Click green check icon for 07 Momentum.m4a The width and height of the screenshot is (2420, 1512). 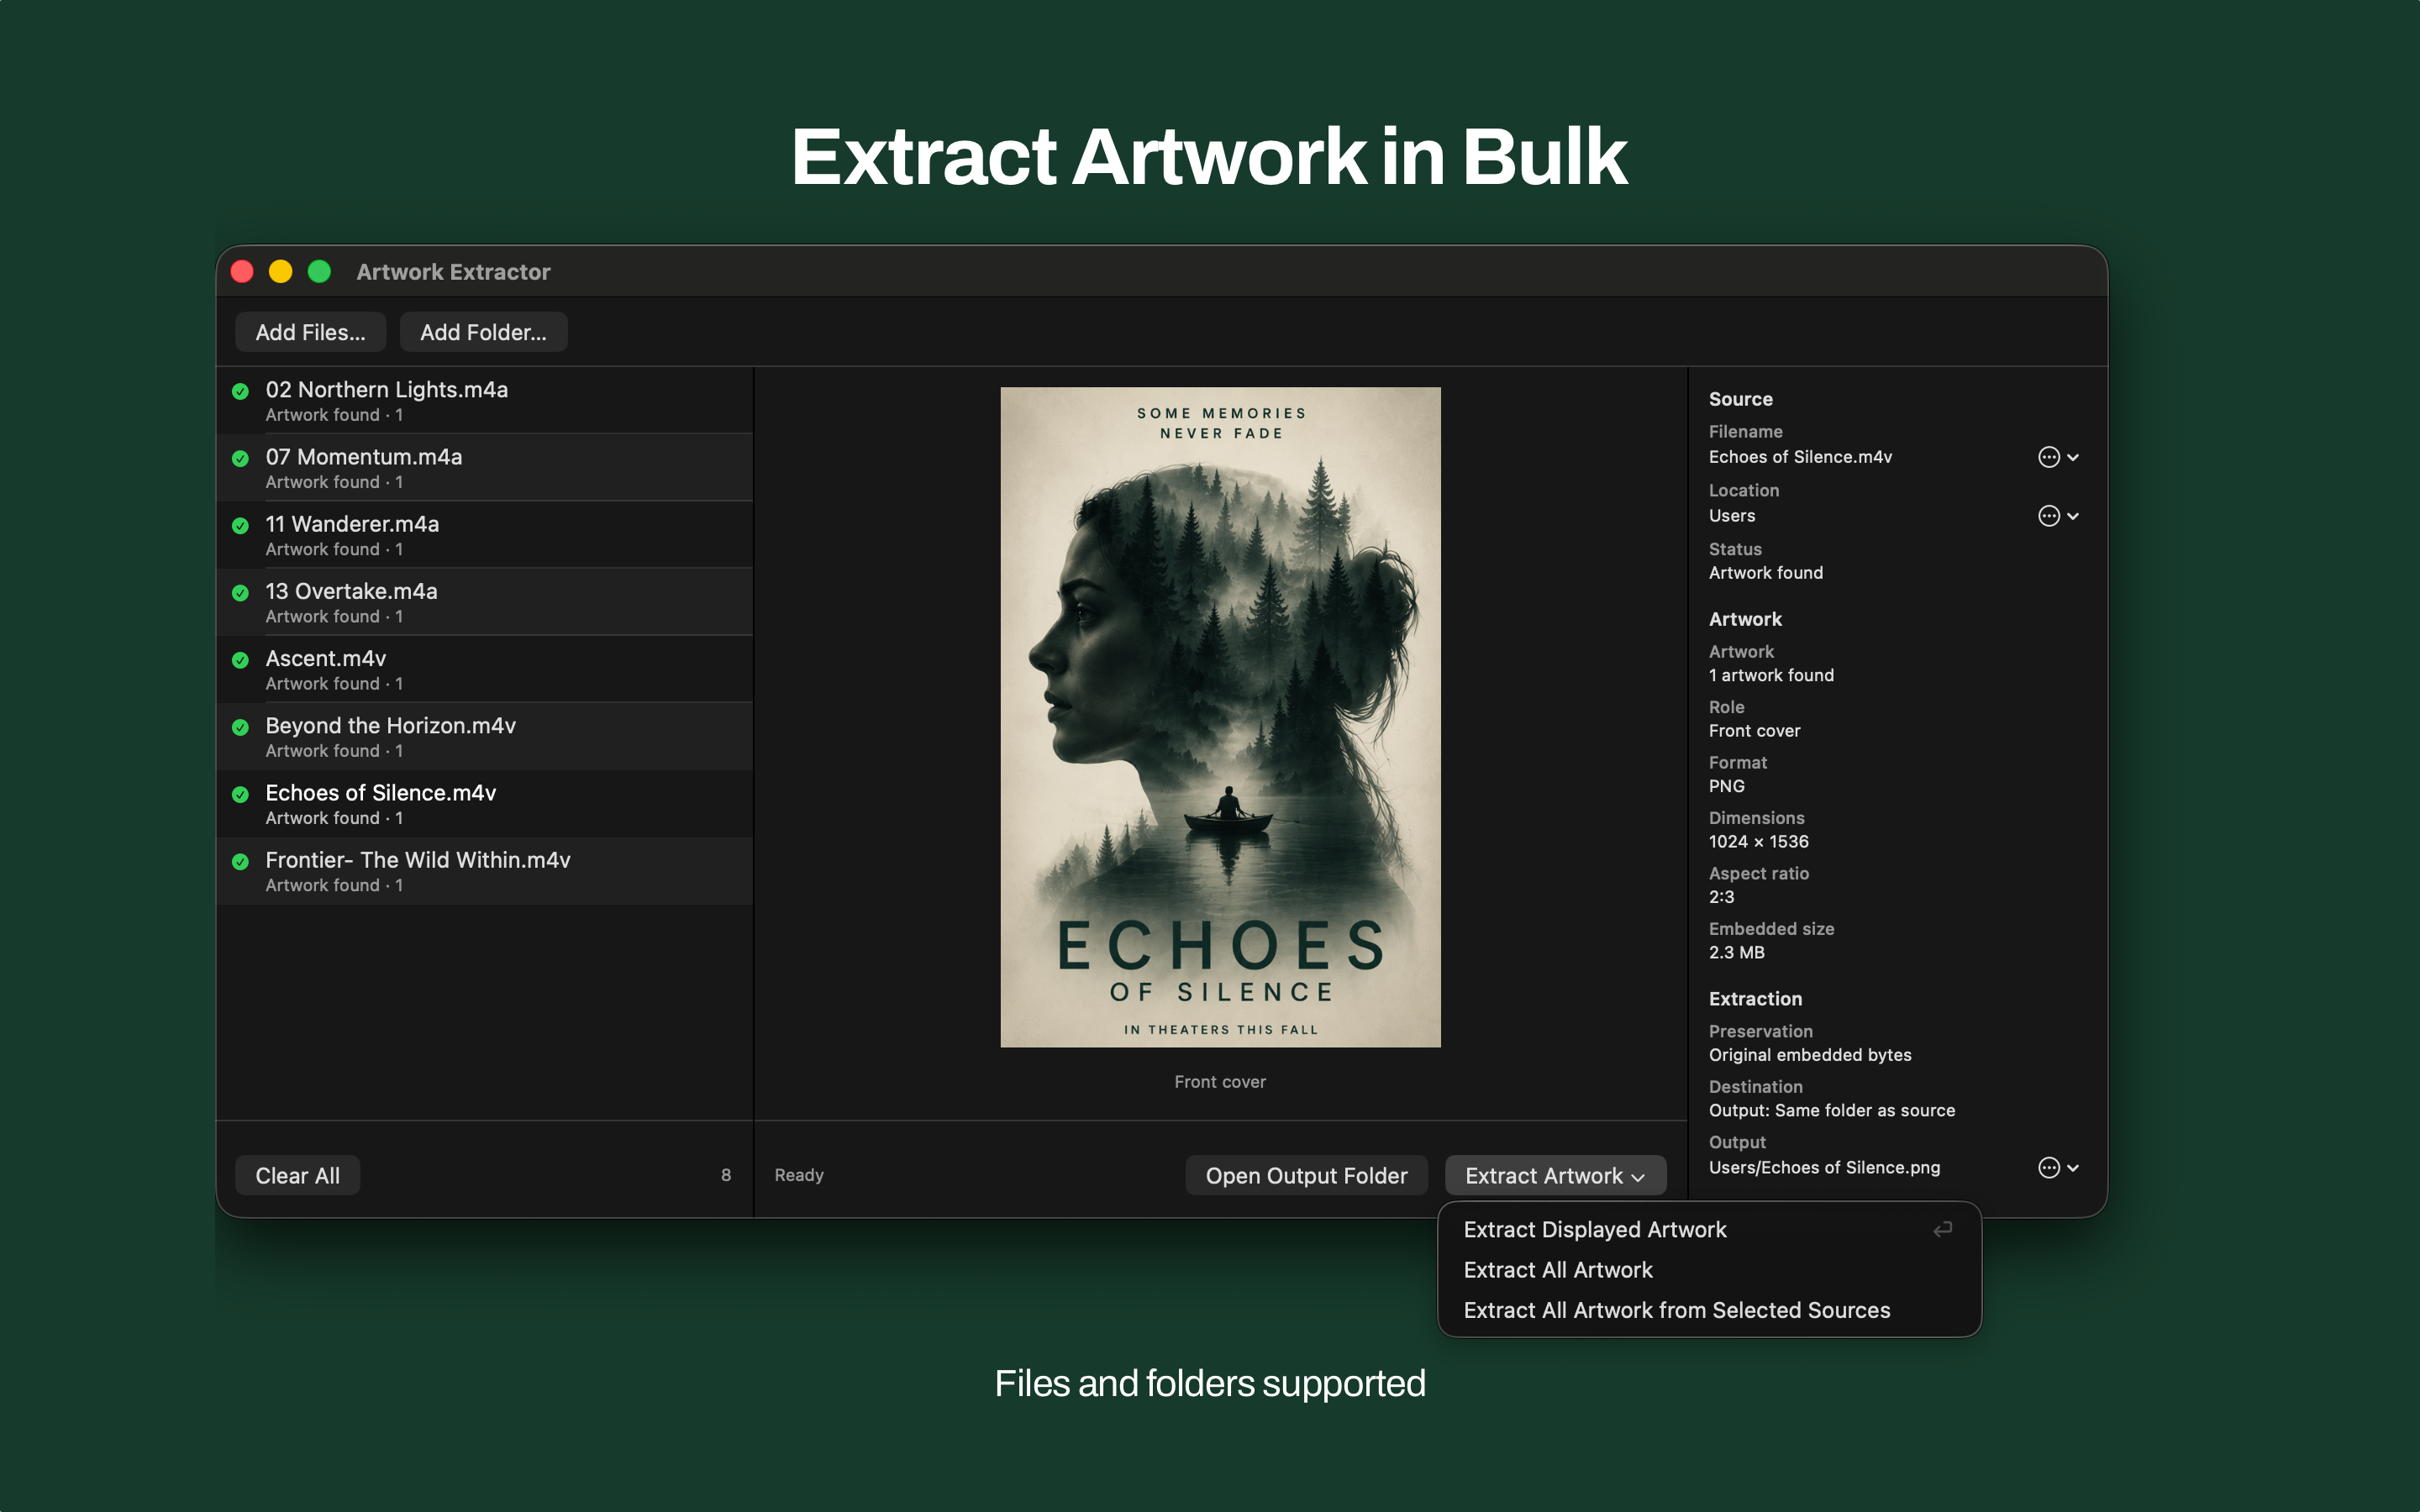click(x=240, y=458)
